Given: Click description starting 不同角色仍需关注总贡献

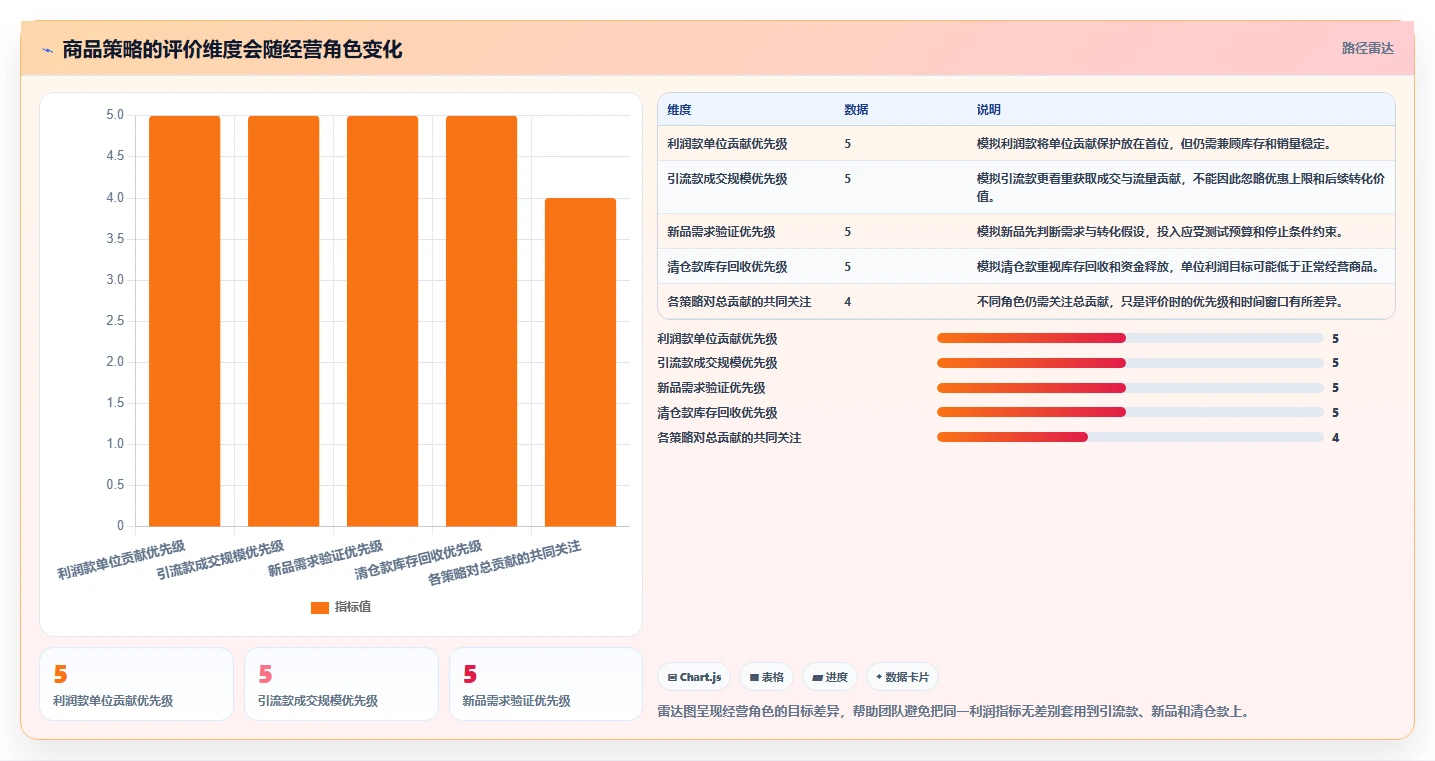Looking at the screenshot, I should tap(1159, 301).
